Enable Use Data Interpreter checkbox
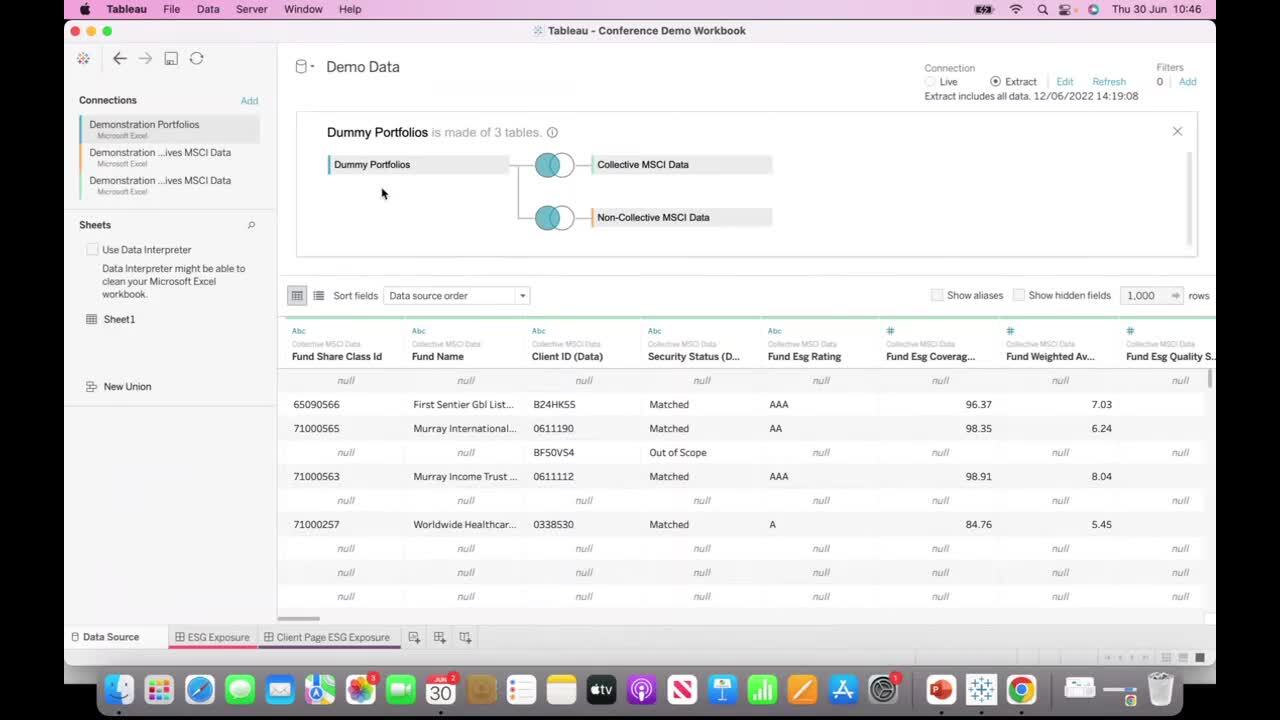This screenshot has height=720, width=1280. tap(92, 250)
